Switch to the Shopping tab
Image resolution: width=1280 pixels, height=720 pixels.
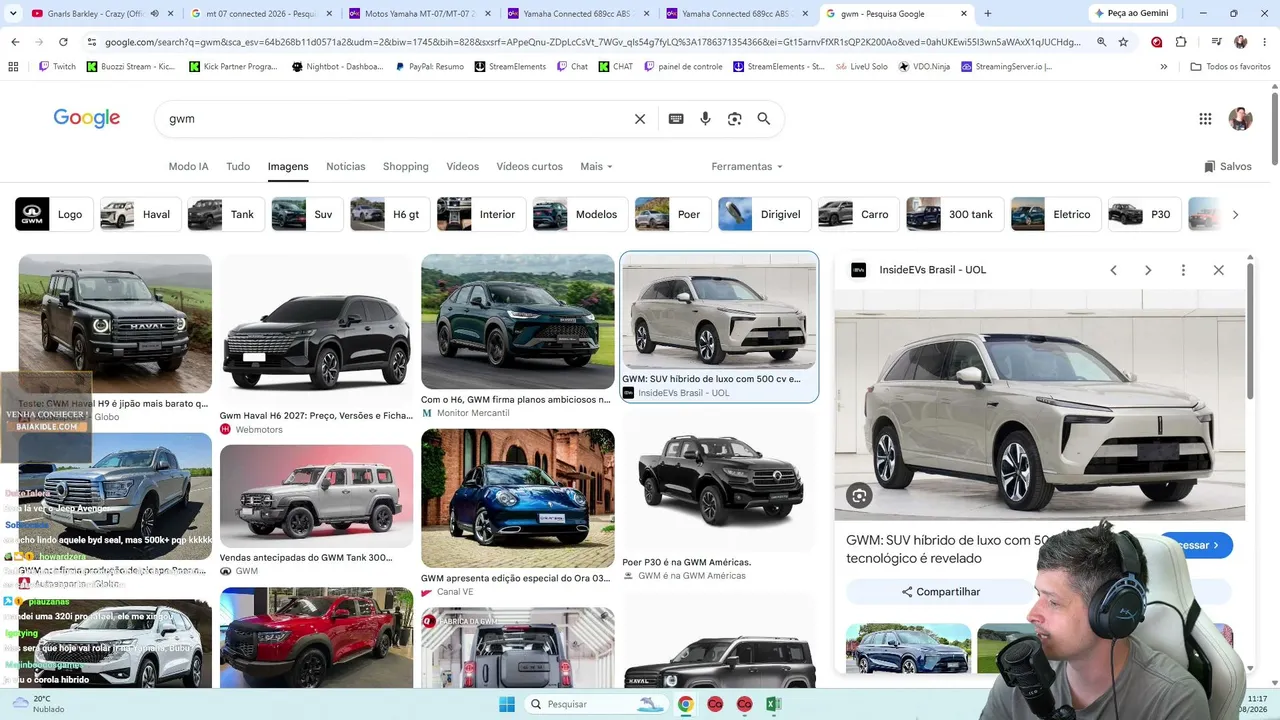(x=406, y=166)
